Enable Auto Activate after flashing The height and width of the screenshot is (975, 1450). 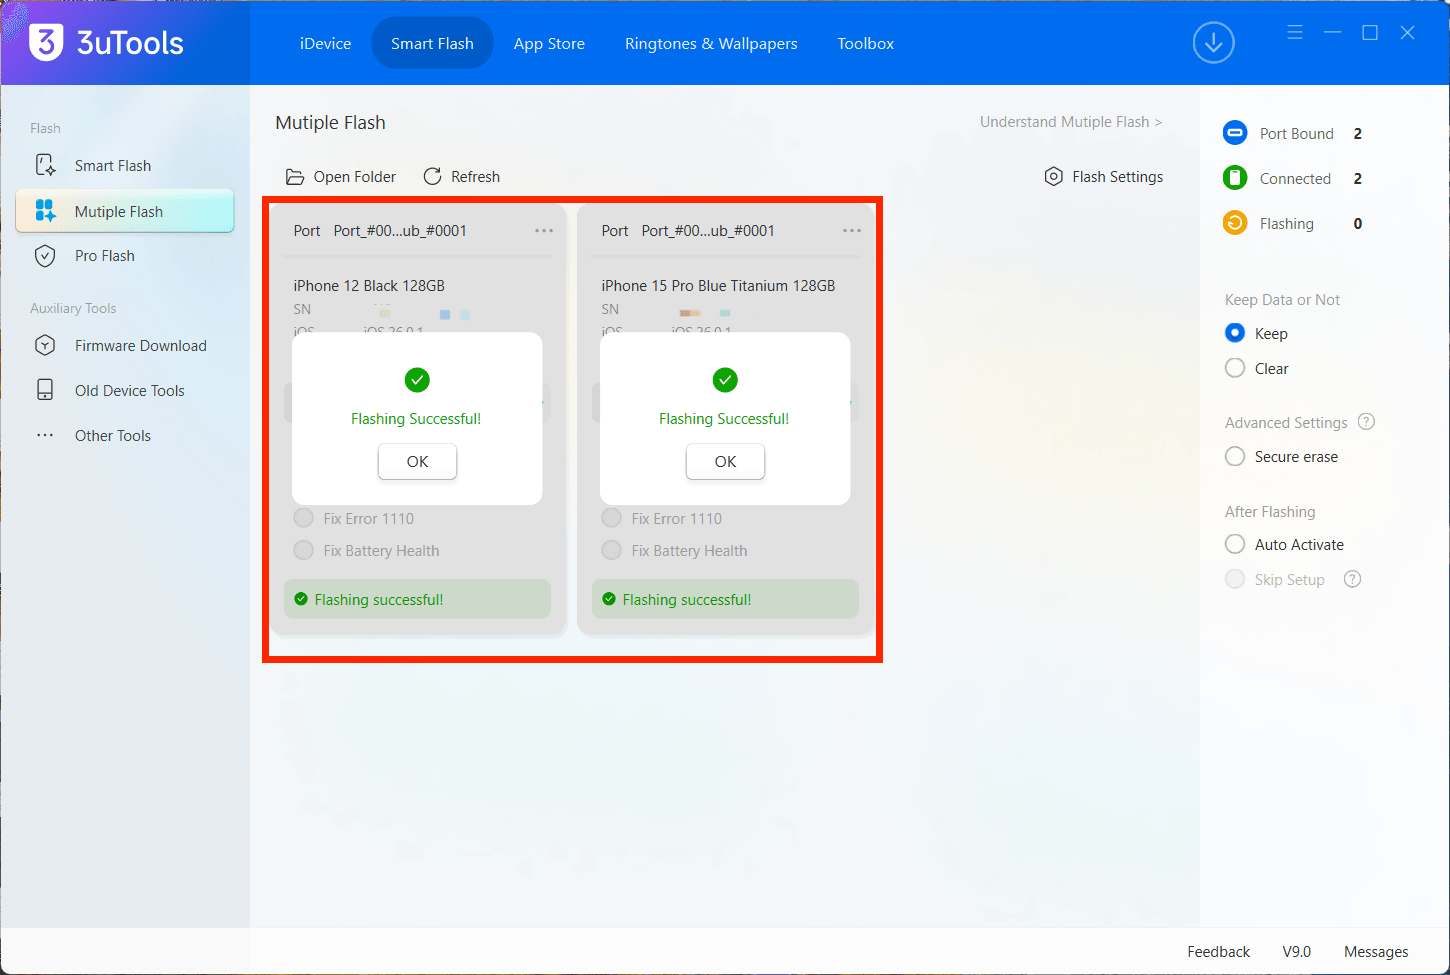tap(1234, 544)
